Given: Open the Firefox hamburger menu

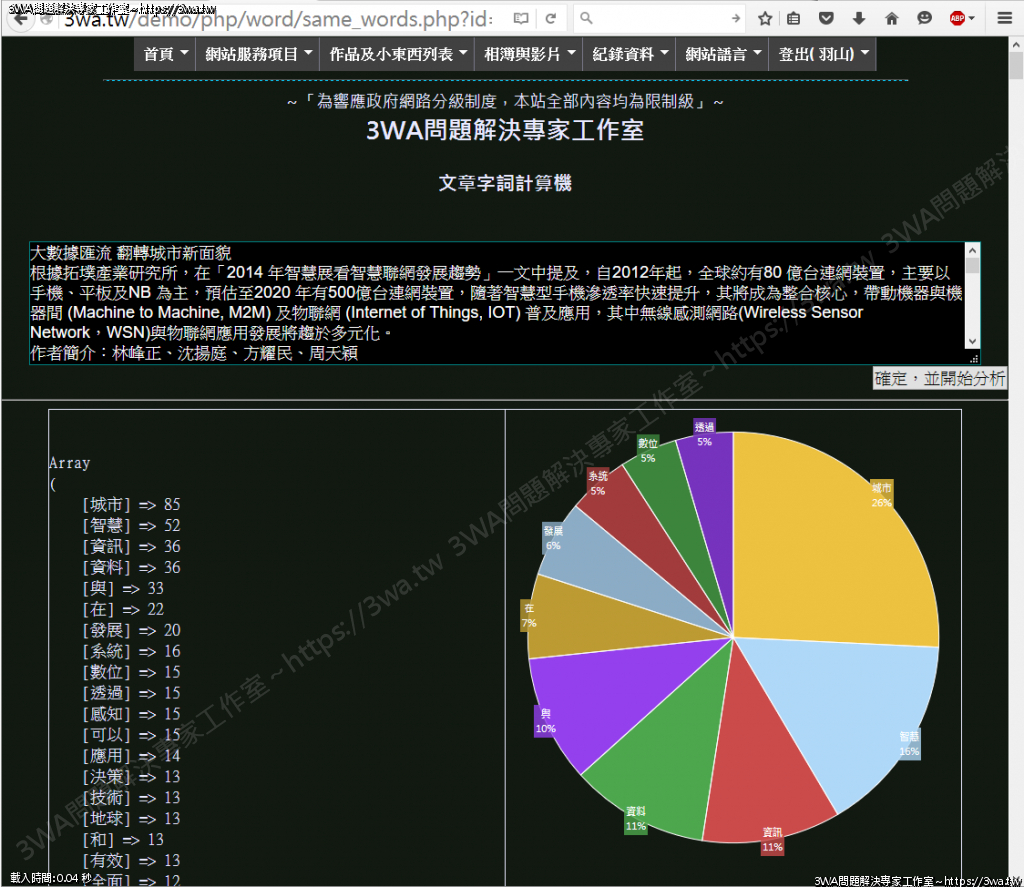Looking at the screenshot, I should 1004,18.
